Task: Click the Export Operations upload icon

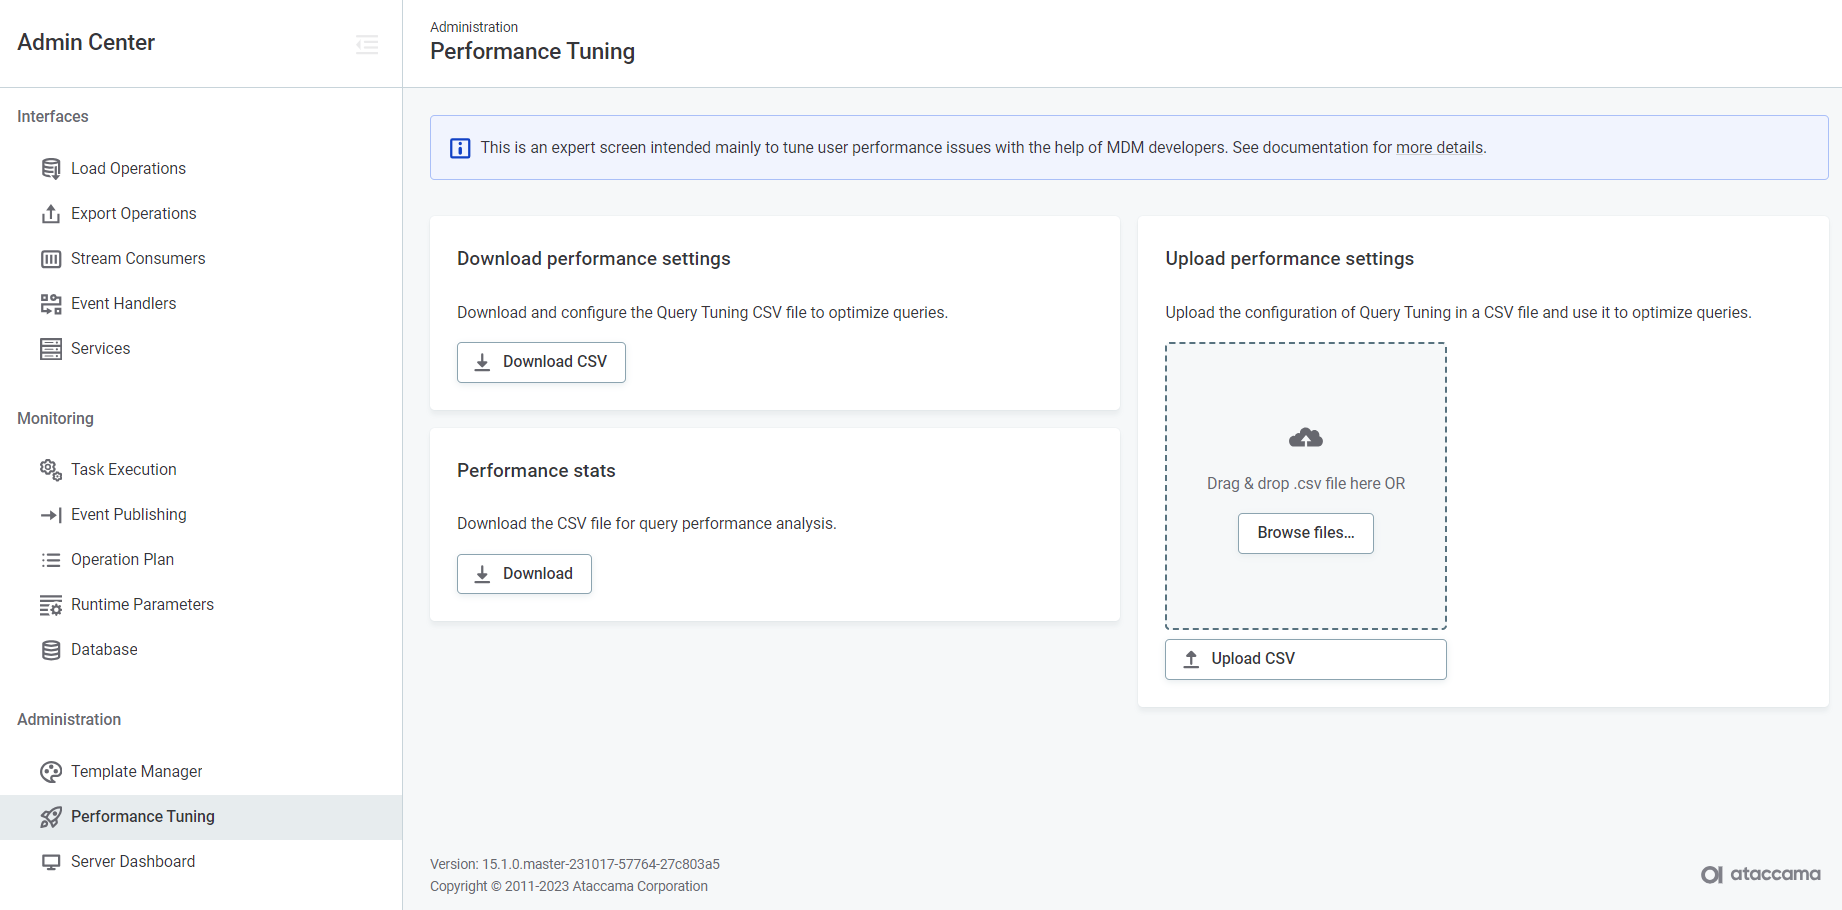Action: [51, 214]
